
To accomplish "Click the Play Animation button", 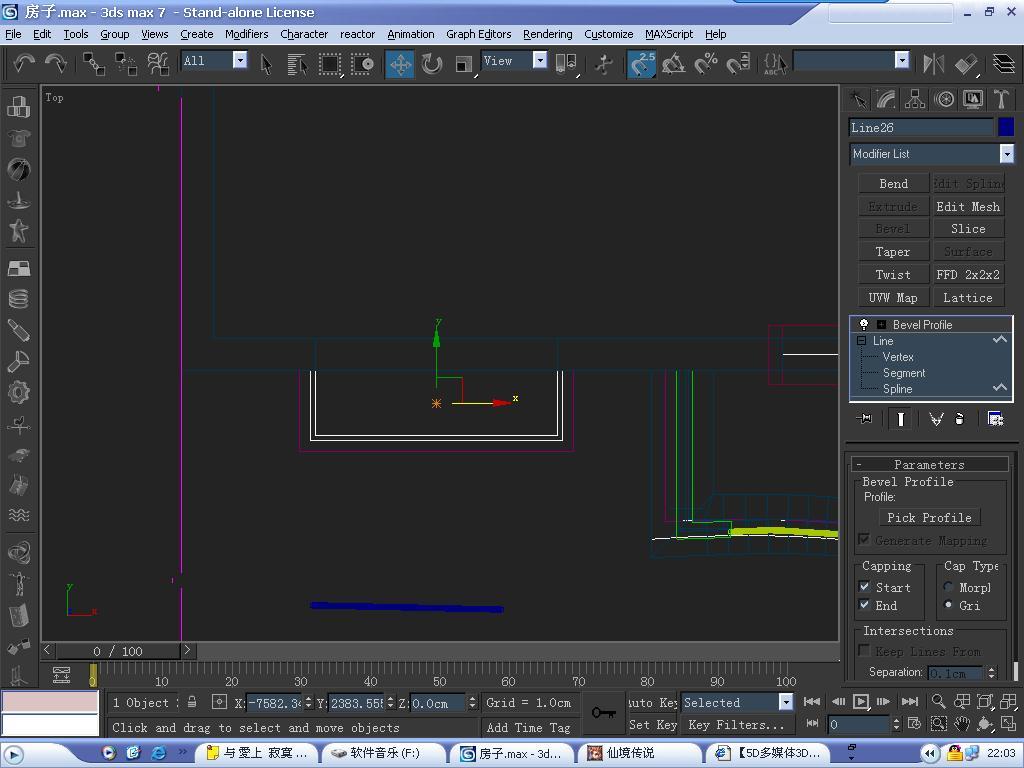I will [861, 702].
